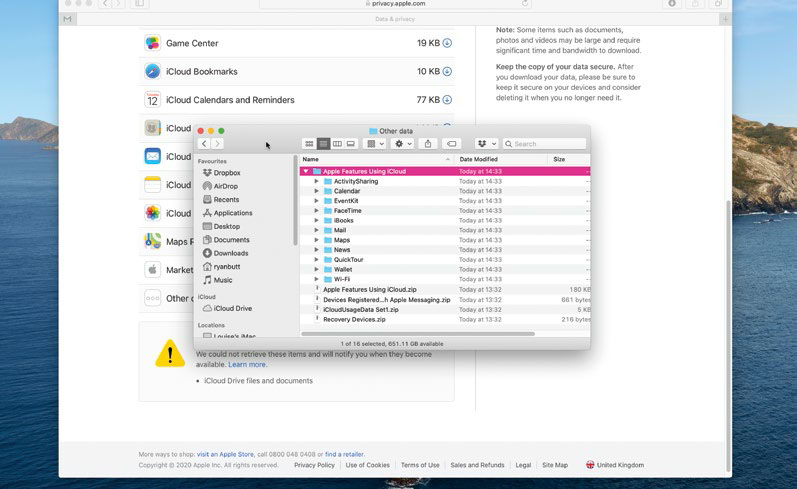Open the pinned Gmail tab in Safari
The height and width of the screenshot is (489, 797).
pos(68,19)
